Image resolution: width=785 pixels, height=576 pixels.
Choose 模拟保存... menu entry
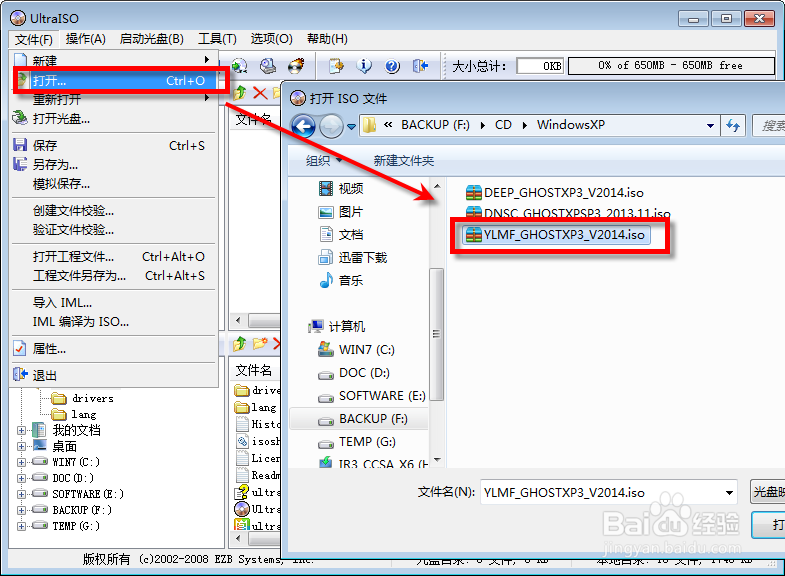[x=114, y=184]
